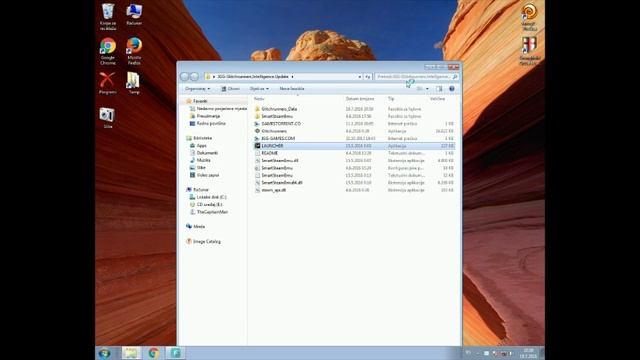The image size is (640, 360).
Task: Refresh the folder via the address bar button
Action: (368, 76)
